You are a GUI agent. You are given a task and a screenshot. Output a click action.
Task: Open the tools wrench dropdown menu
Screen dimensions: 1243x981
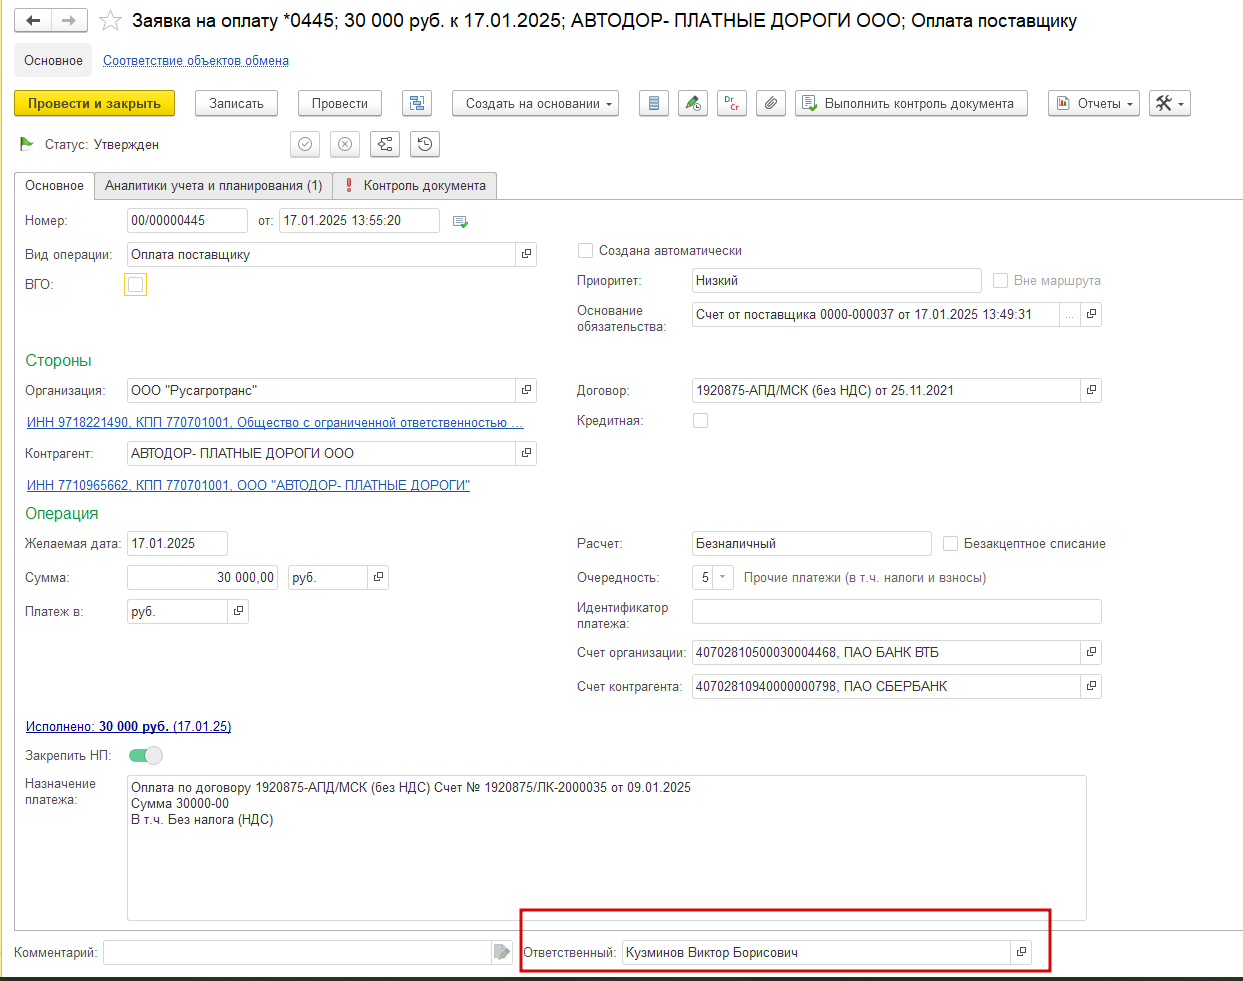1170,103
